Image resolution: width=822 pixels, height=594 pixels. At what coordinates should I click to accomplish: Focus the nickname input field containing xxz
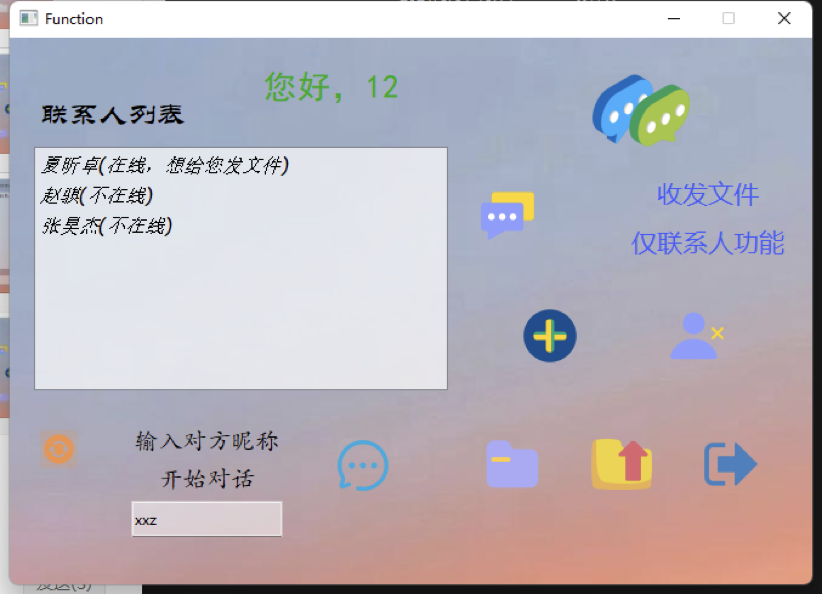click(x=207, y=519)
